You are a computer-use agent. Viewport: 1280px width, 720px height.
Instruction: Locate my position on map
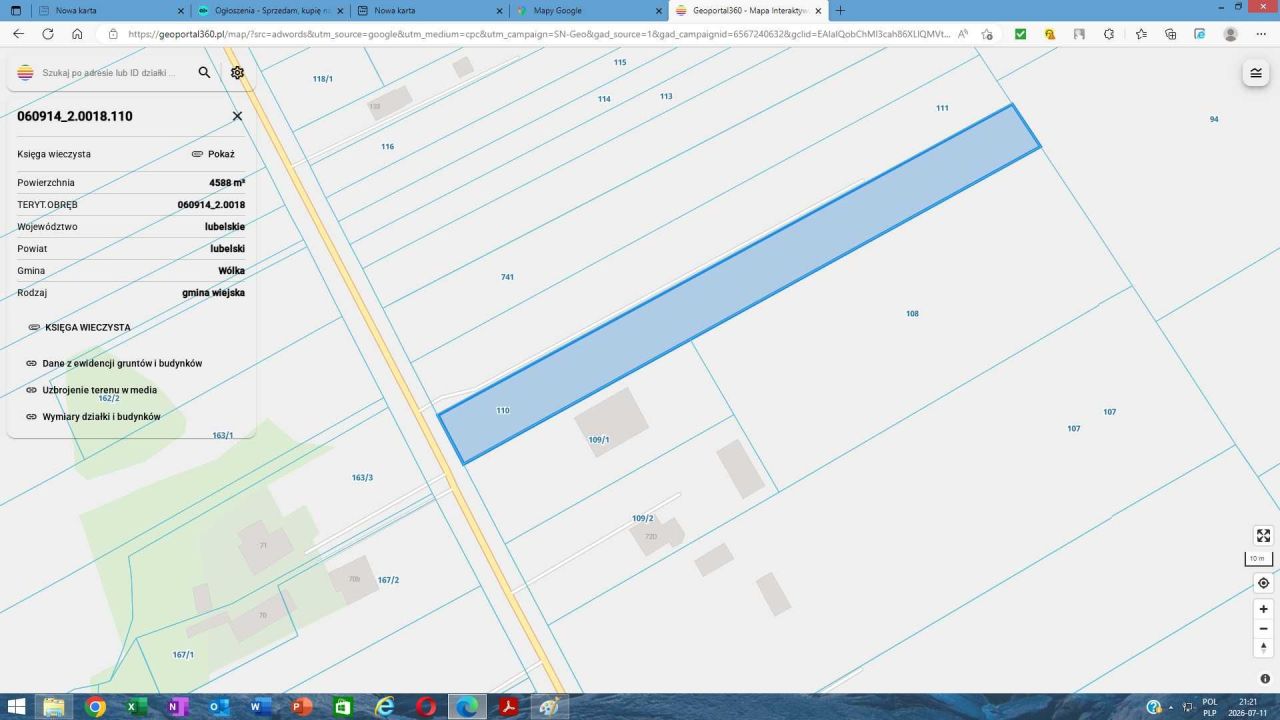1263,583
